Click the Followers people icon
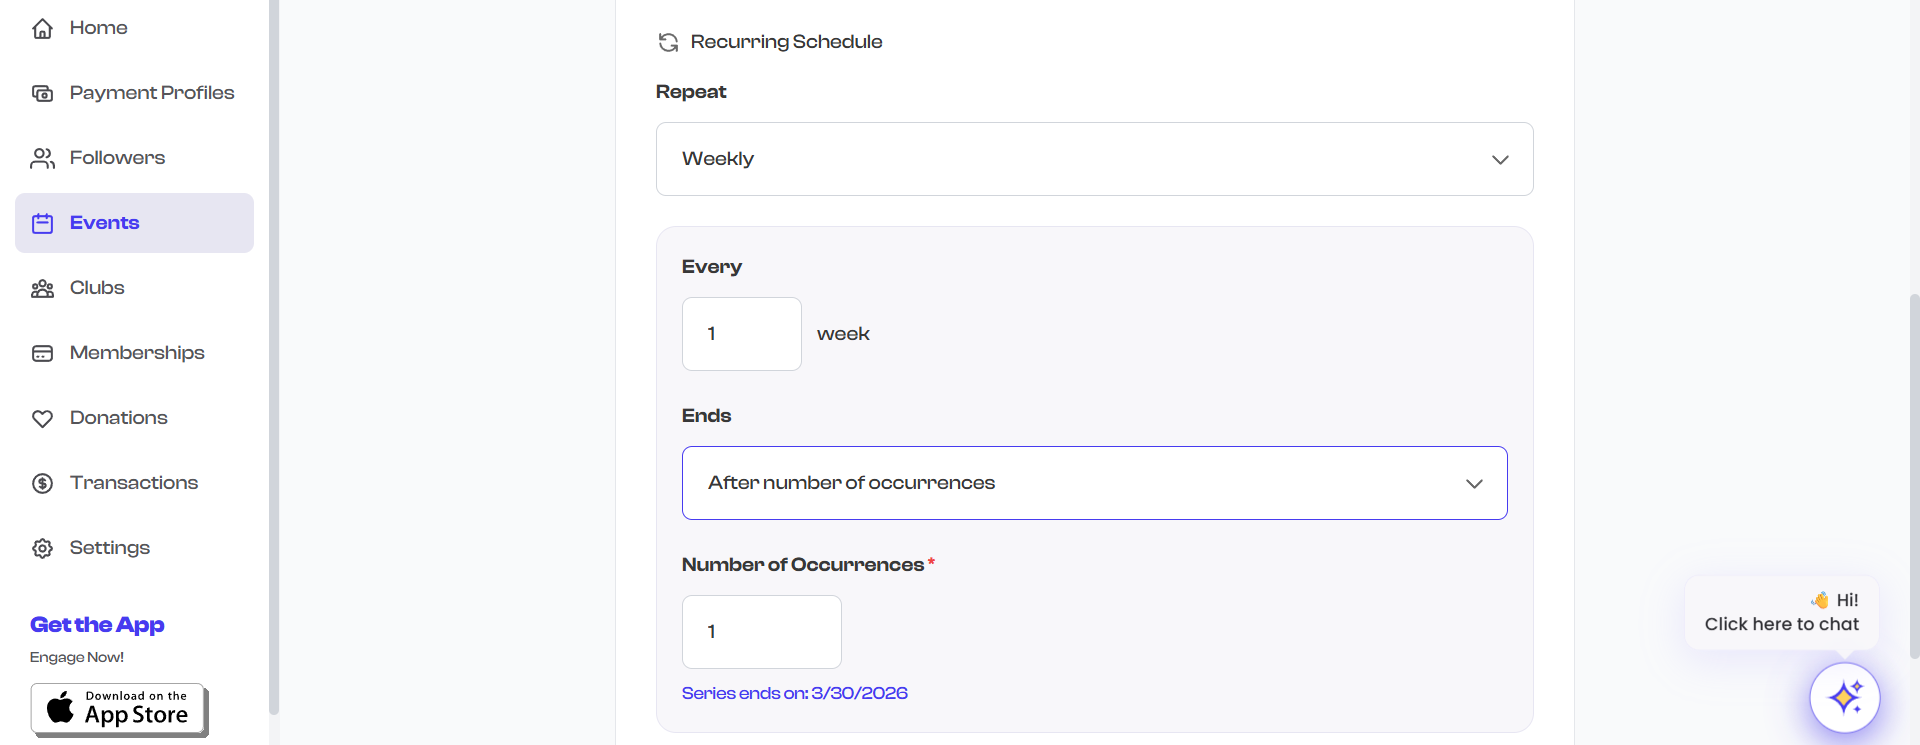1920x745 pixels. pos(42,158)
